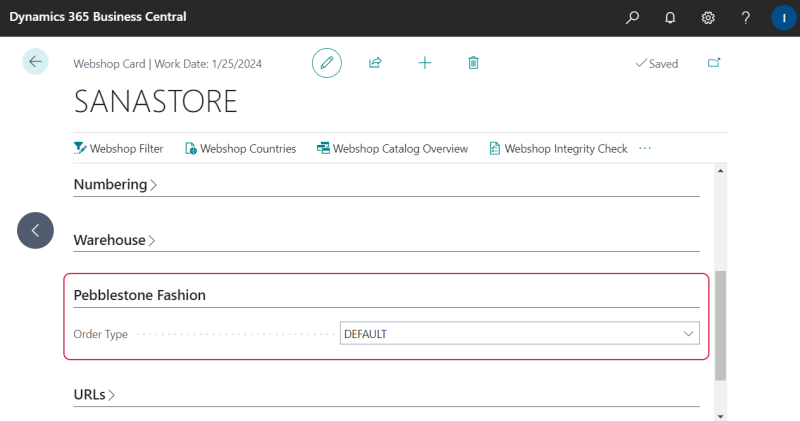The height and width of the screenshot is (421, 800).
Task: Open the Order Type dropdown arrow
Action: (x=688, y=334)
